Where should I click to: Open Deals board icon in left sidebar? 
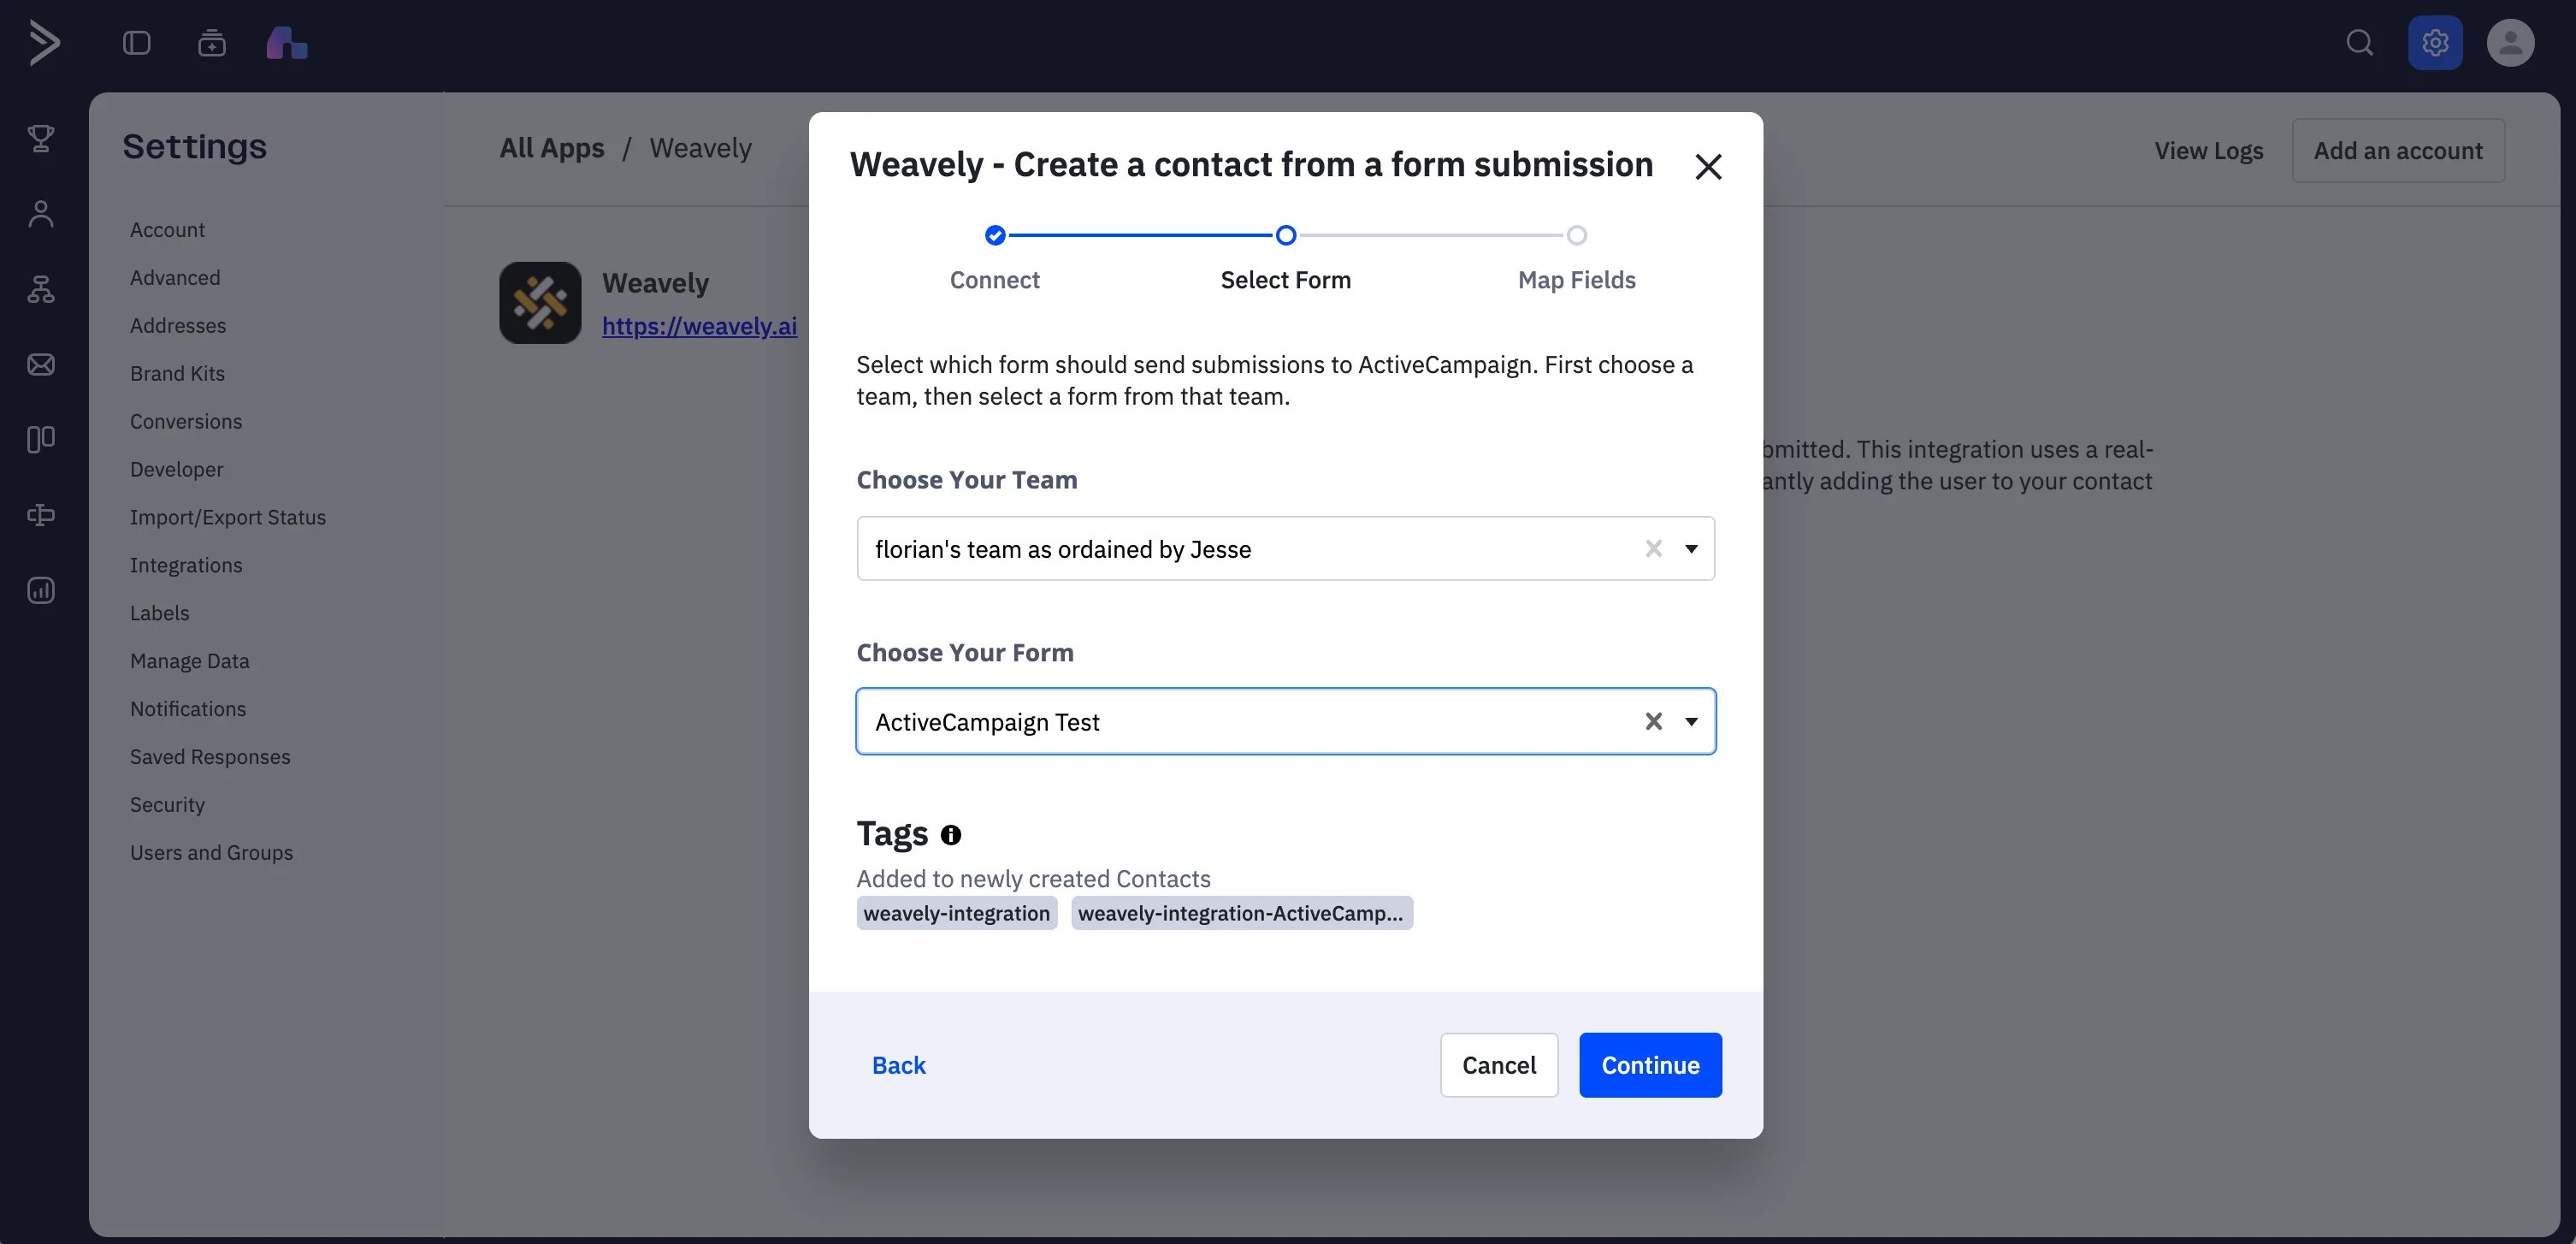41,439
